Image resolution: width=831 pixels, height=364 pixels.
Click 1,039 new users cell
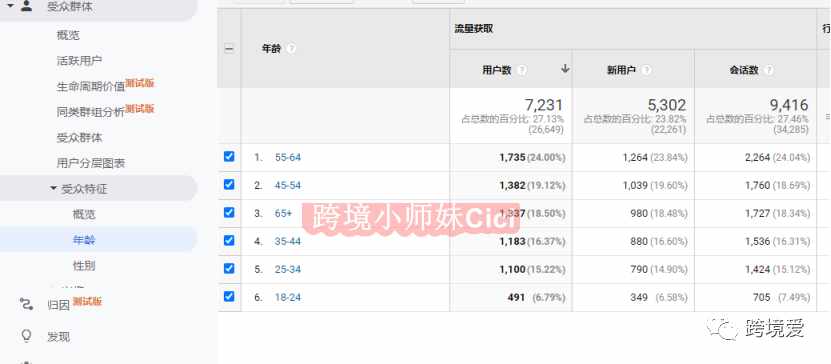(x=635, y=185)
